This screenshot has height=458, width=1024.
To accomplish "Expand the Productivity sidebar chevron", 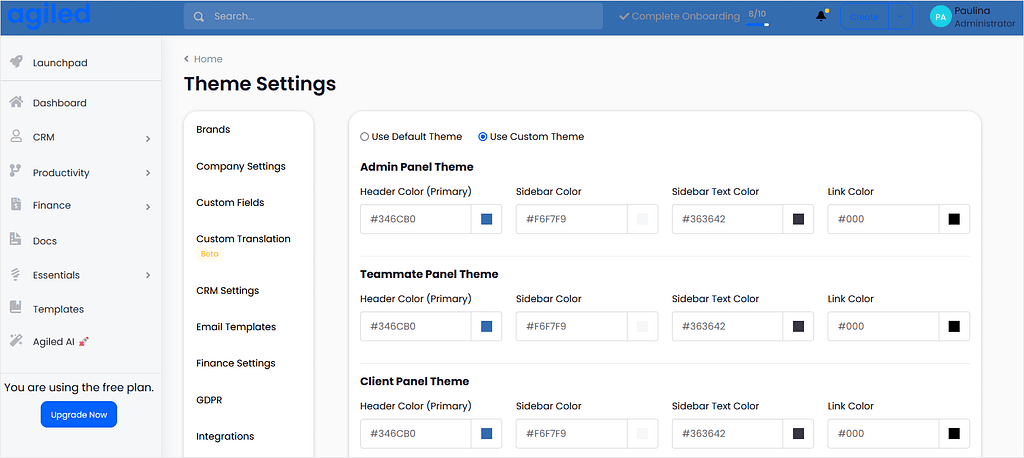I will (x=148, y=173).
